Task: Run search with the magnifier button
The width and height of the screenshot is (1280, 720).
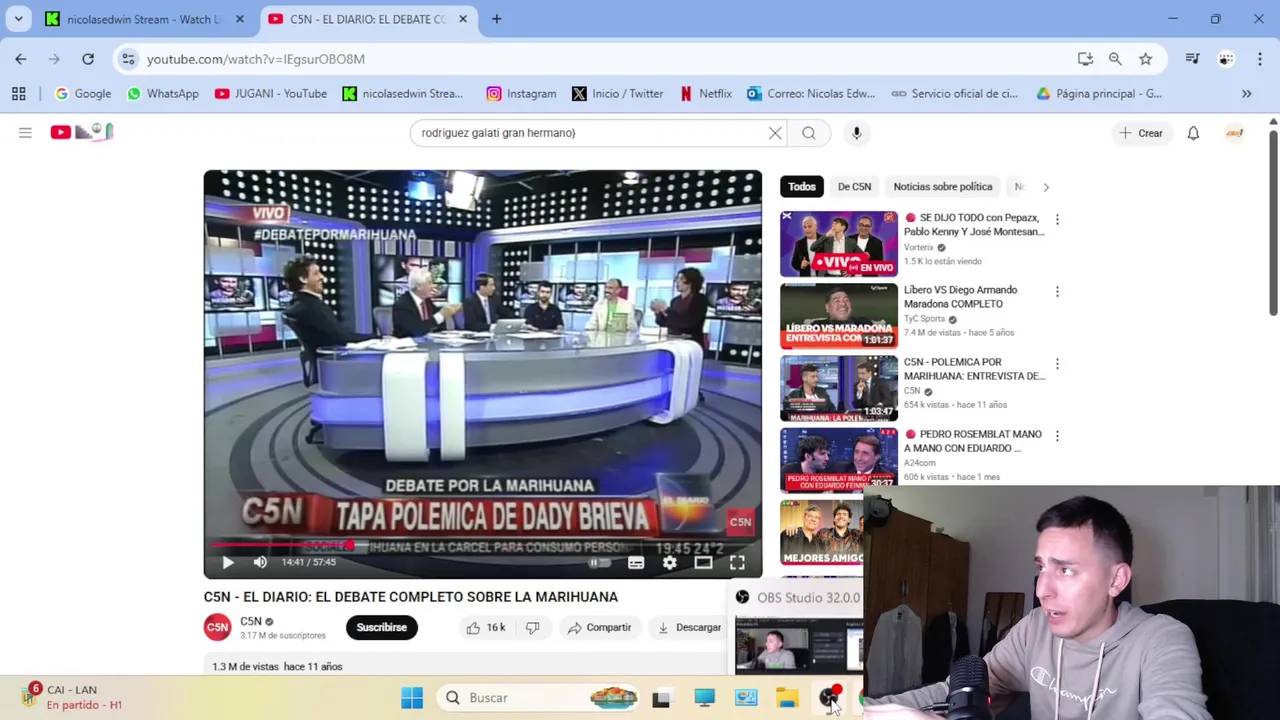Action: point(809,132)
